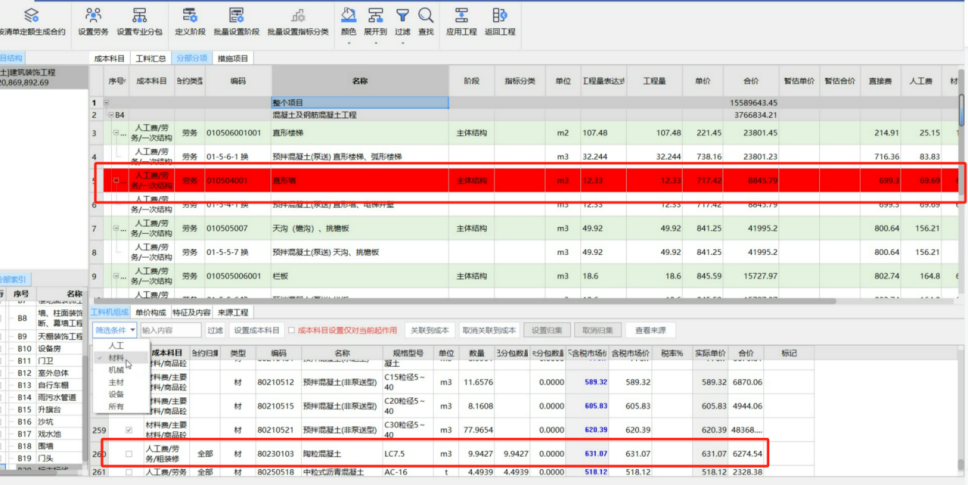The width and height of the screenshot is (968, 485).
Task: Choose 机械 in the filter list
Action: (x=116, y=370)
